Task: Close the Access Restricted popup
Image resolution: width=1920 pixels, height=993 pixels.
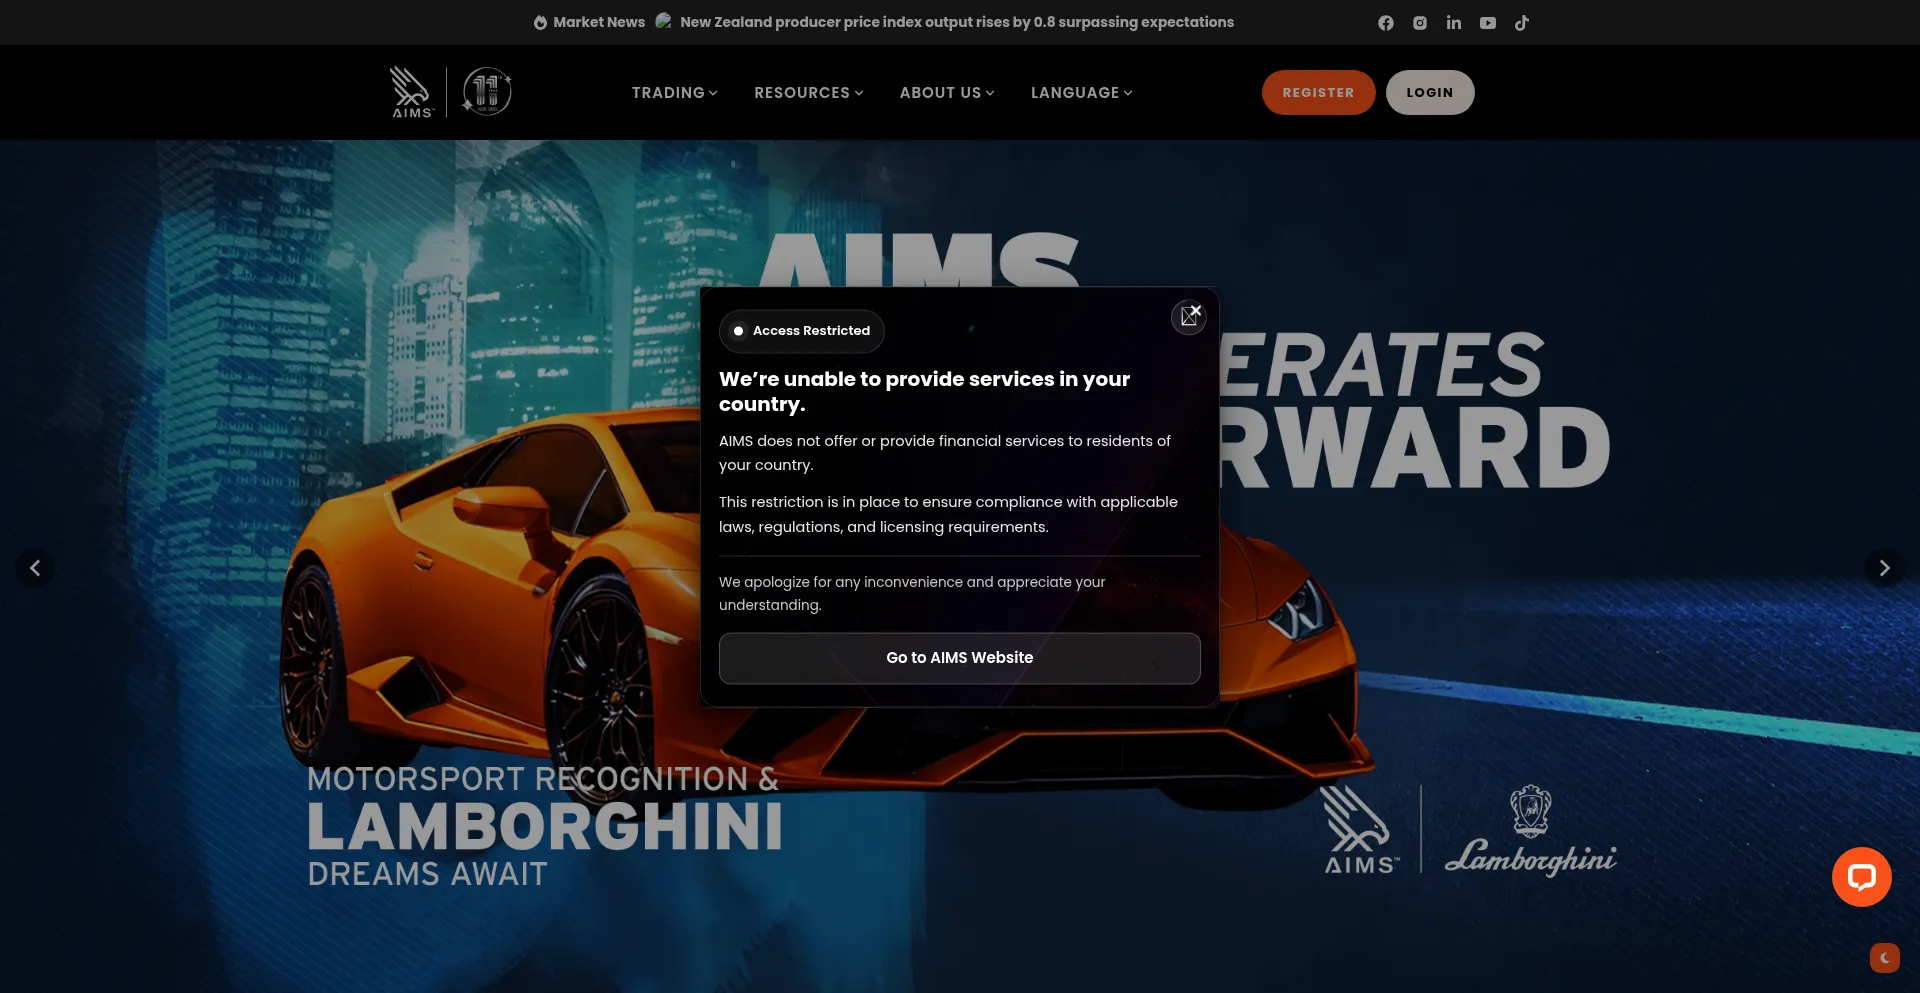Action: tap(1188, 317)
